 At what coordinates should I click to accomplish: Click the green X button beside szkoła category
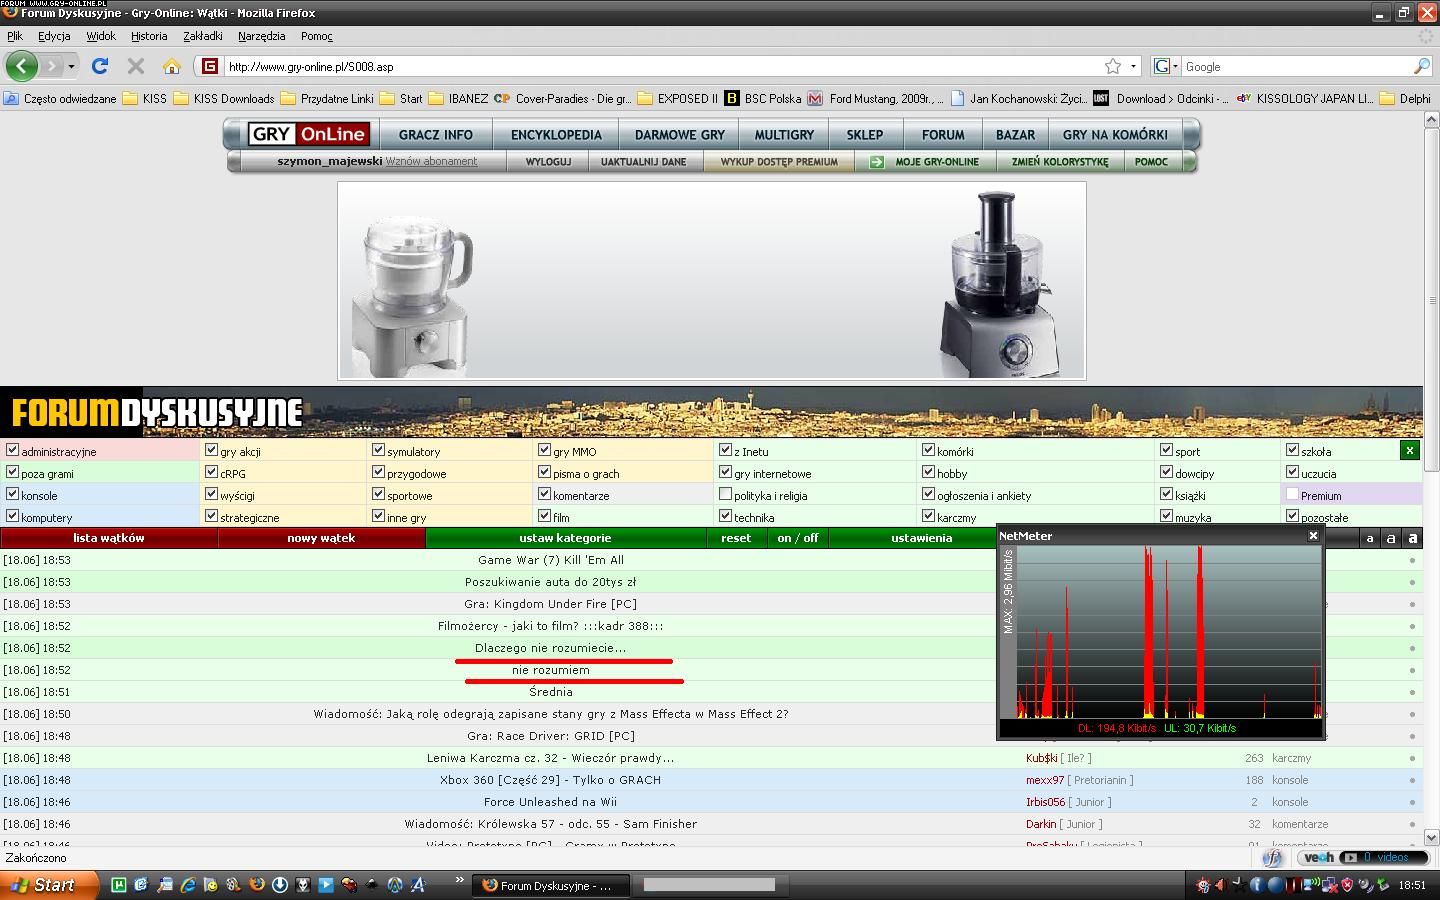1409,450
